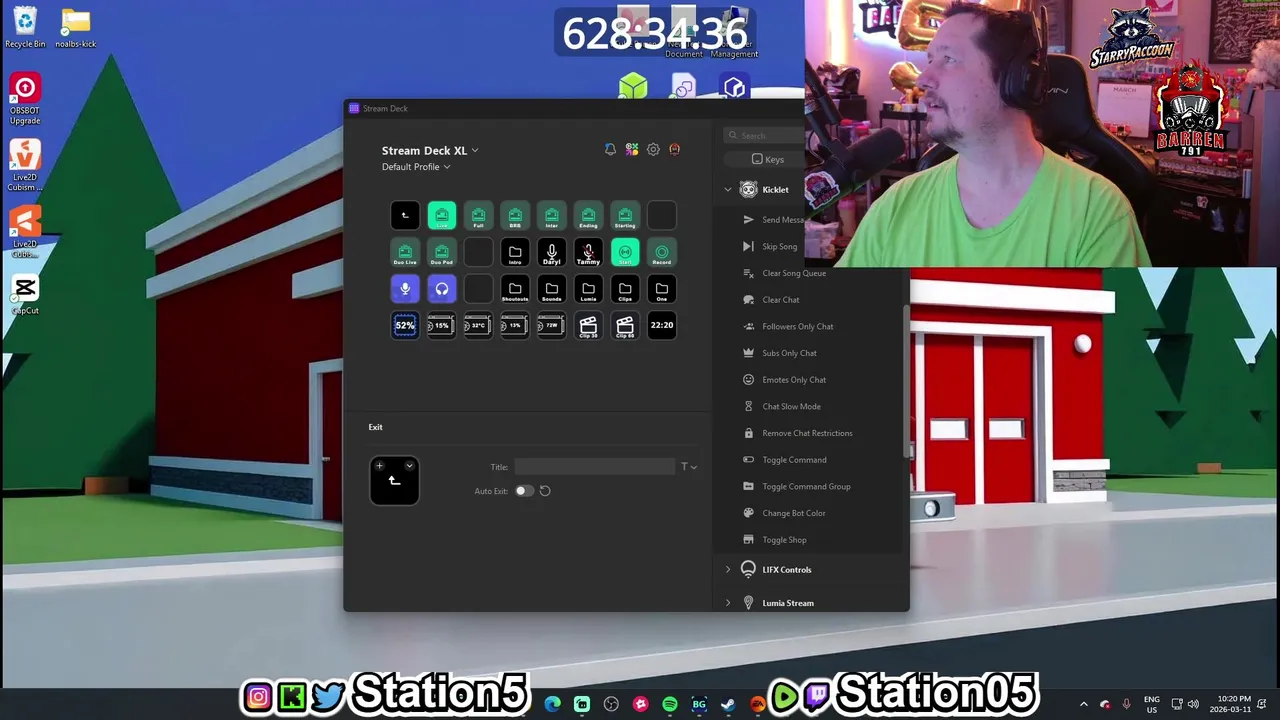The width and height of the screenshot is (1280, 720).
Task: Show hidden system tray icons
Action: tap(1084, 704)
